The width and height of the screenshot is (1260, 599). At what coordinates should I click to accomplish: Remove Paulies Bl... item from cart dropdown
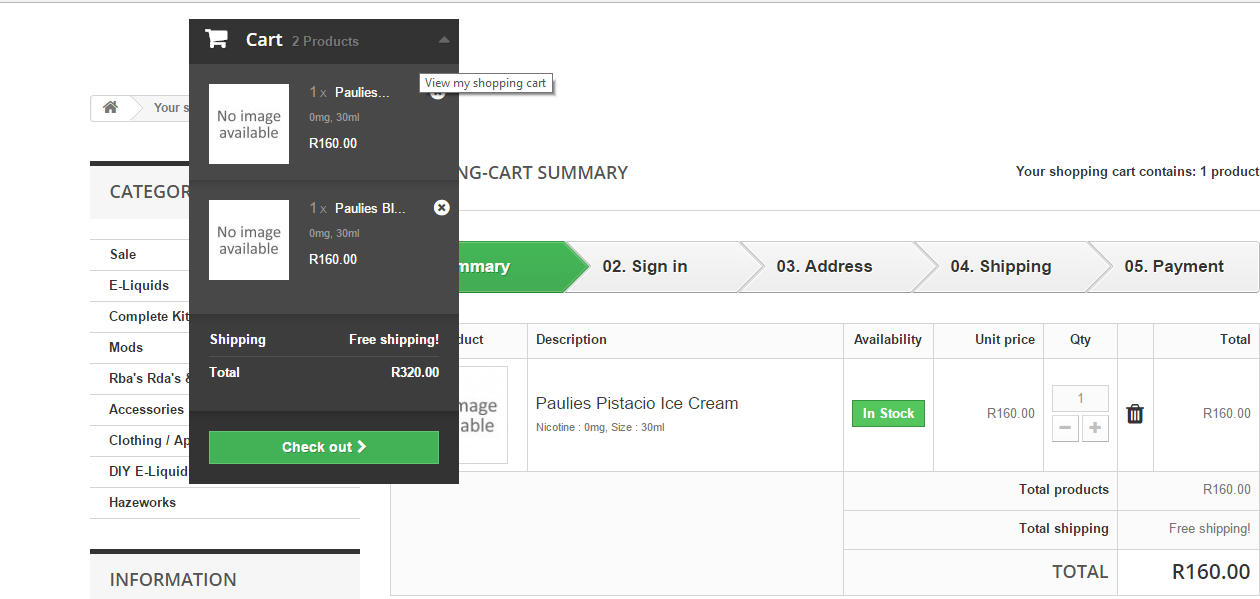click(x=442, y=208)
